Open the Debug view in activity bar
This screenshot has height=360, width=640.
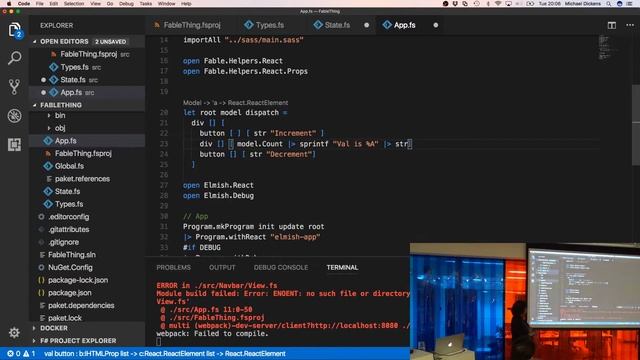[x=14, y=116]
